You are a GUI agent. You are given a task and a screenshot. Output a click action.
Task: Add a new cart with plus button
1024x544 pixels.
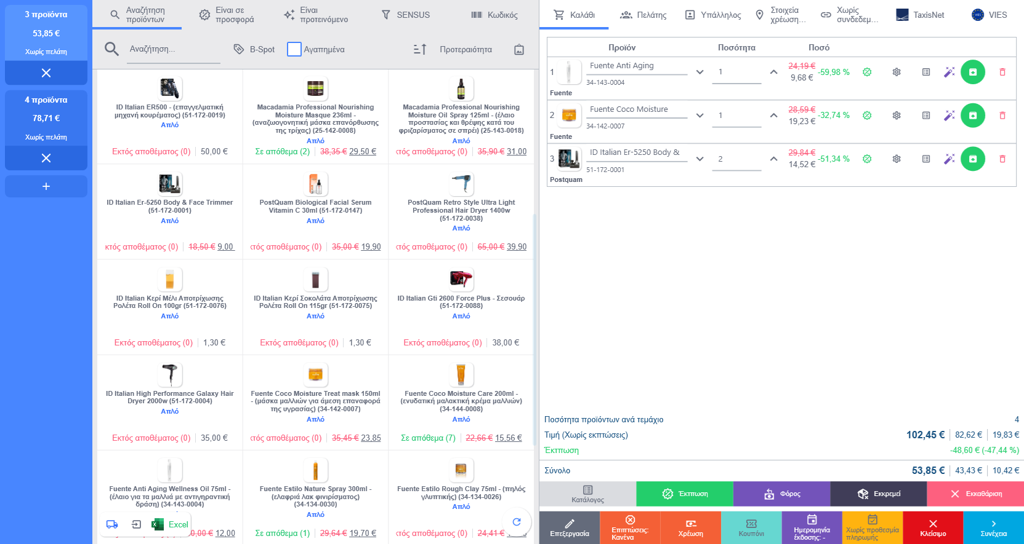[46, 186]
